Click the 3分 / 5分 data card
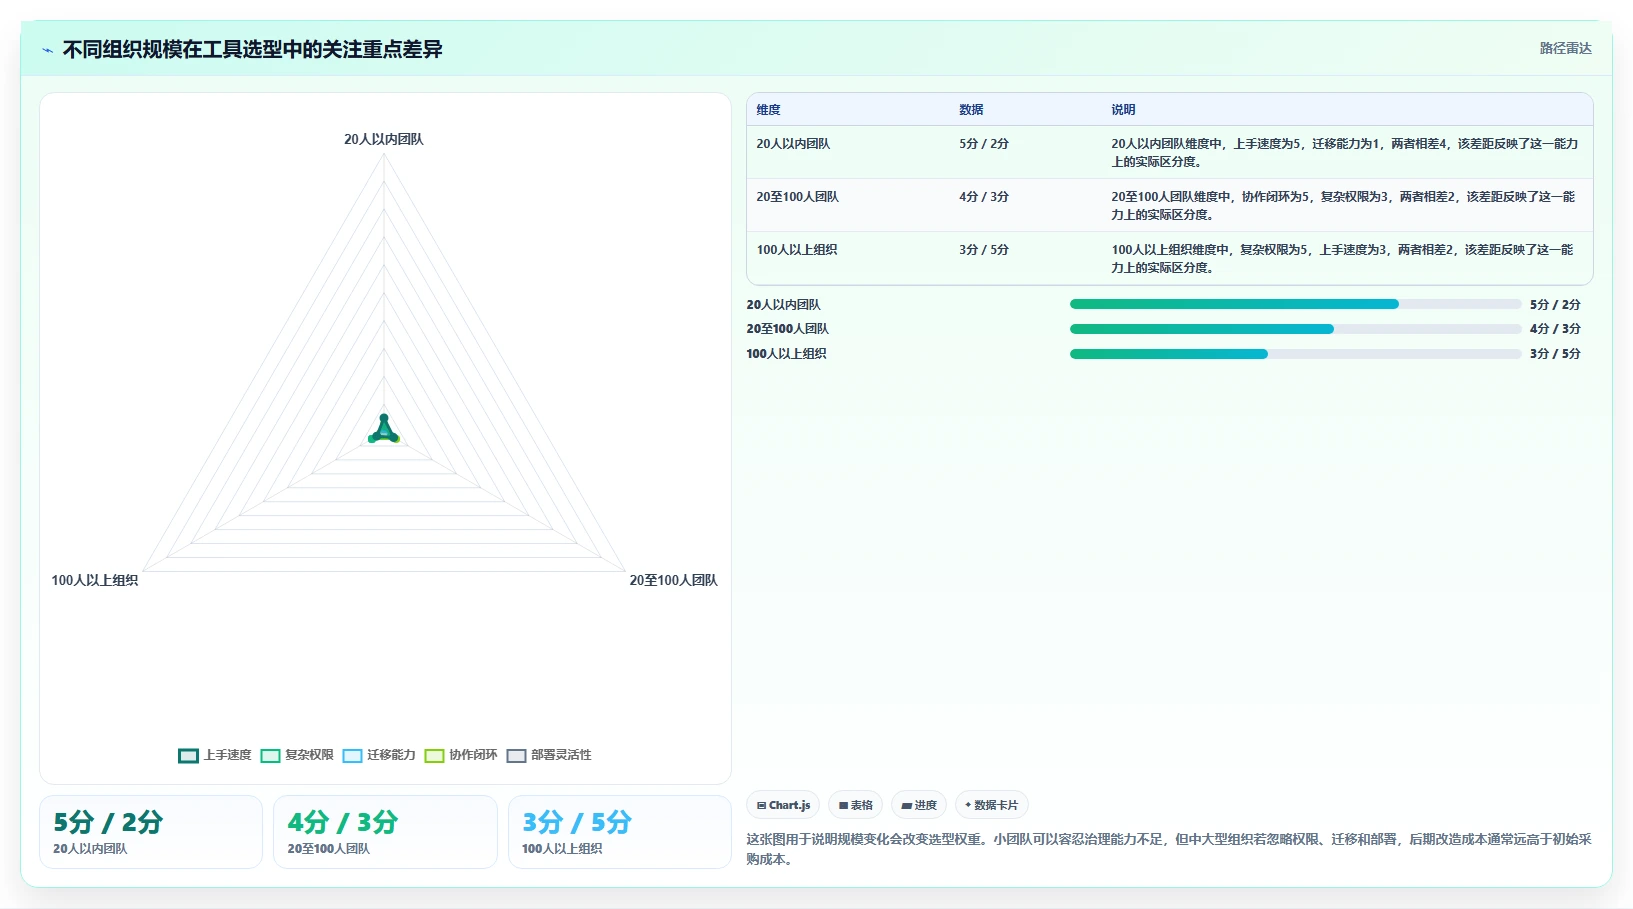Image resolution: width=1633 pixels, height=909 pixels. coord(620,832)
